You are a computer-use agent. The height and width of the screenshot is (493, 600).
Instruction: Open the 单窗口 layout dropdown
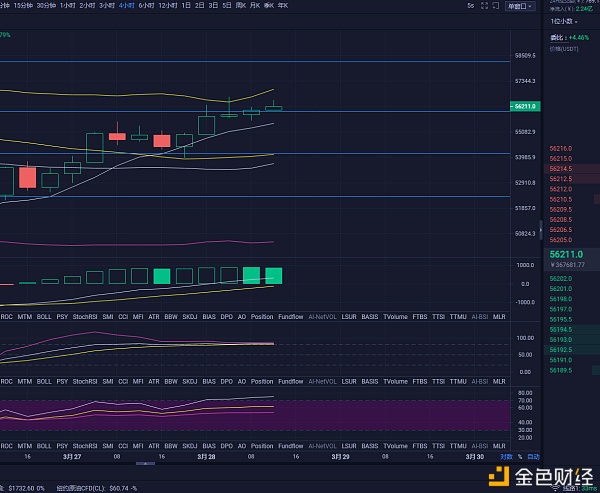tap(517, 6)
